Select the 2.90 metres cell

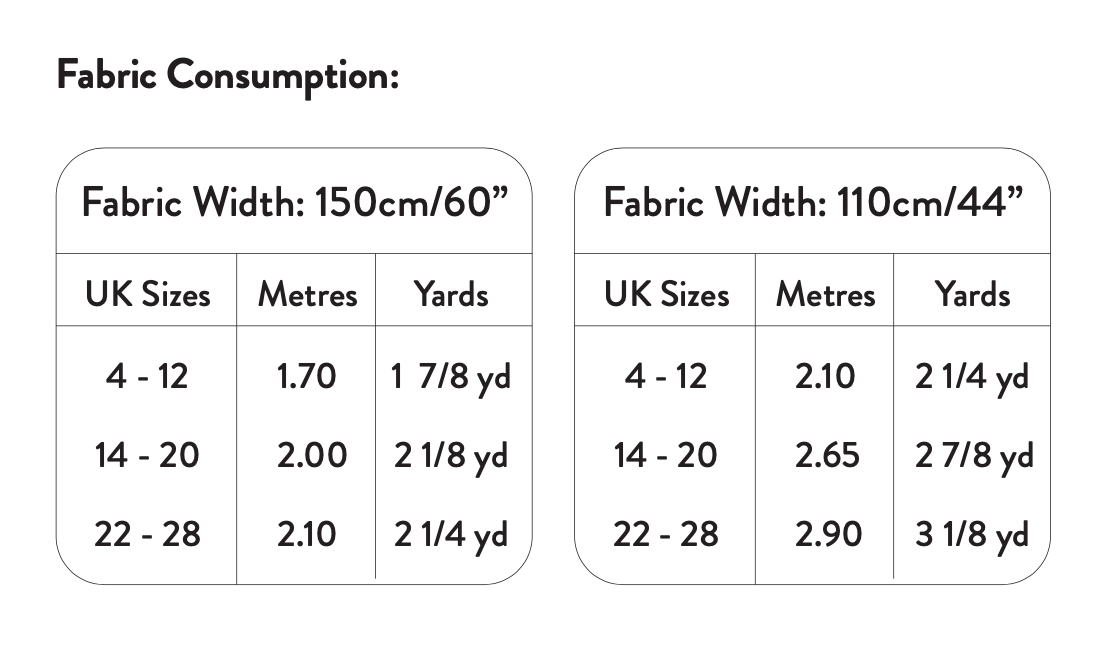pos(828,534)
